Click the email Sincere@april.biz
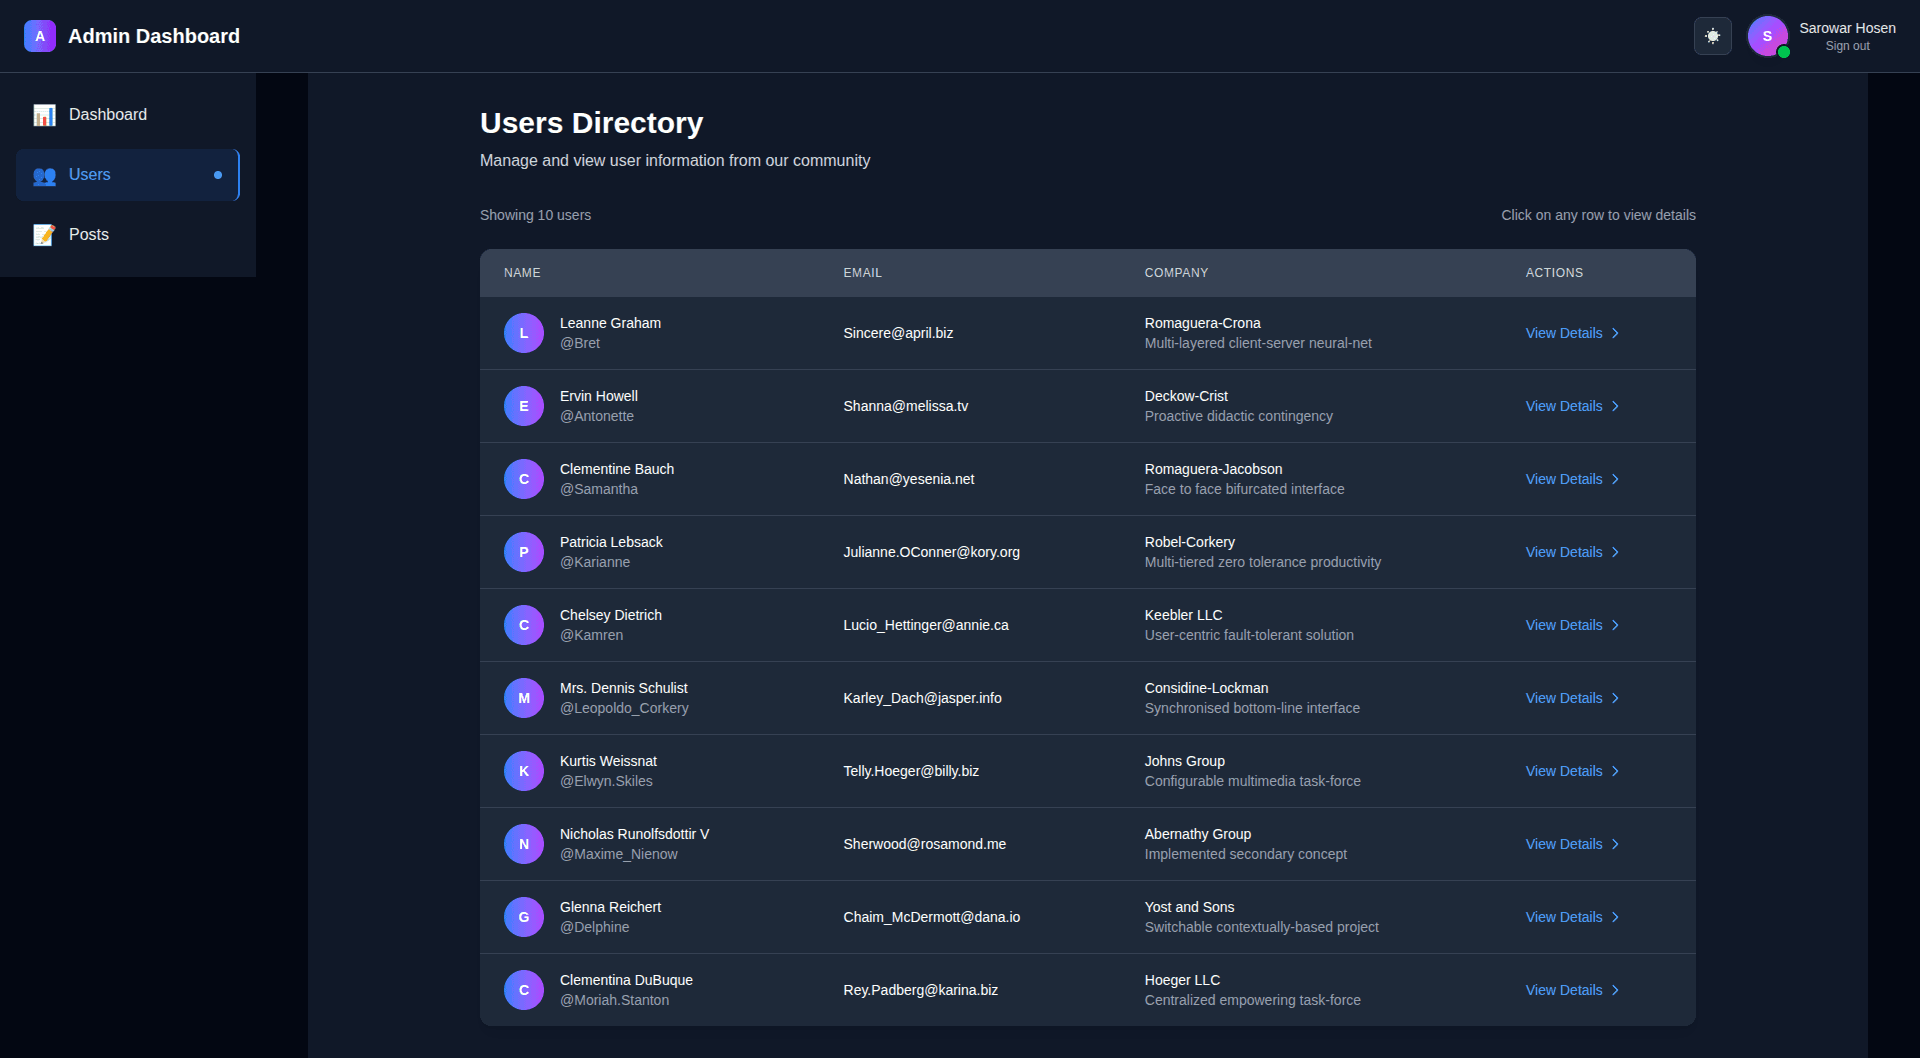Image resolution: width=1920 pixels, height=1058 pixels. (x=898, y=333)
